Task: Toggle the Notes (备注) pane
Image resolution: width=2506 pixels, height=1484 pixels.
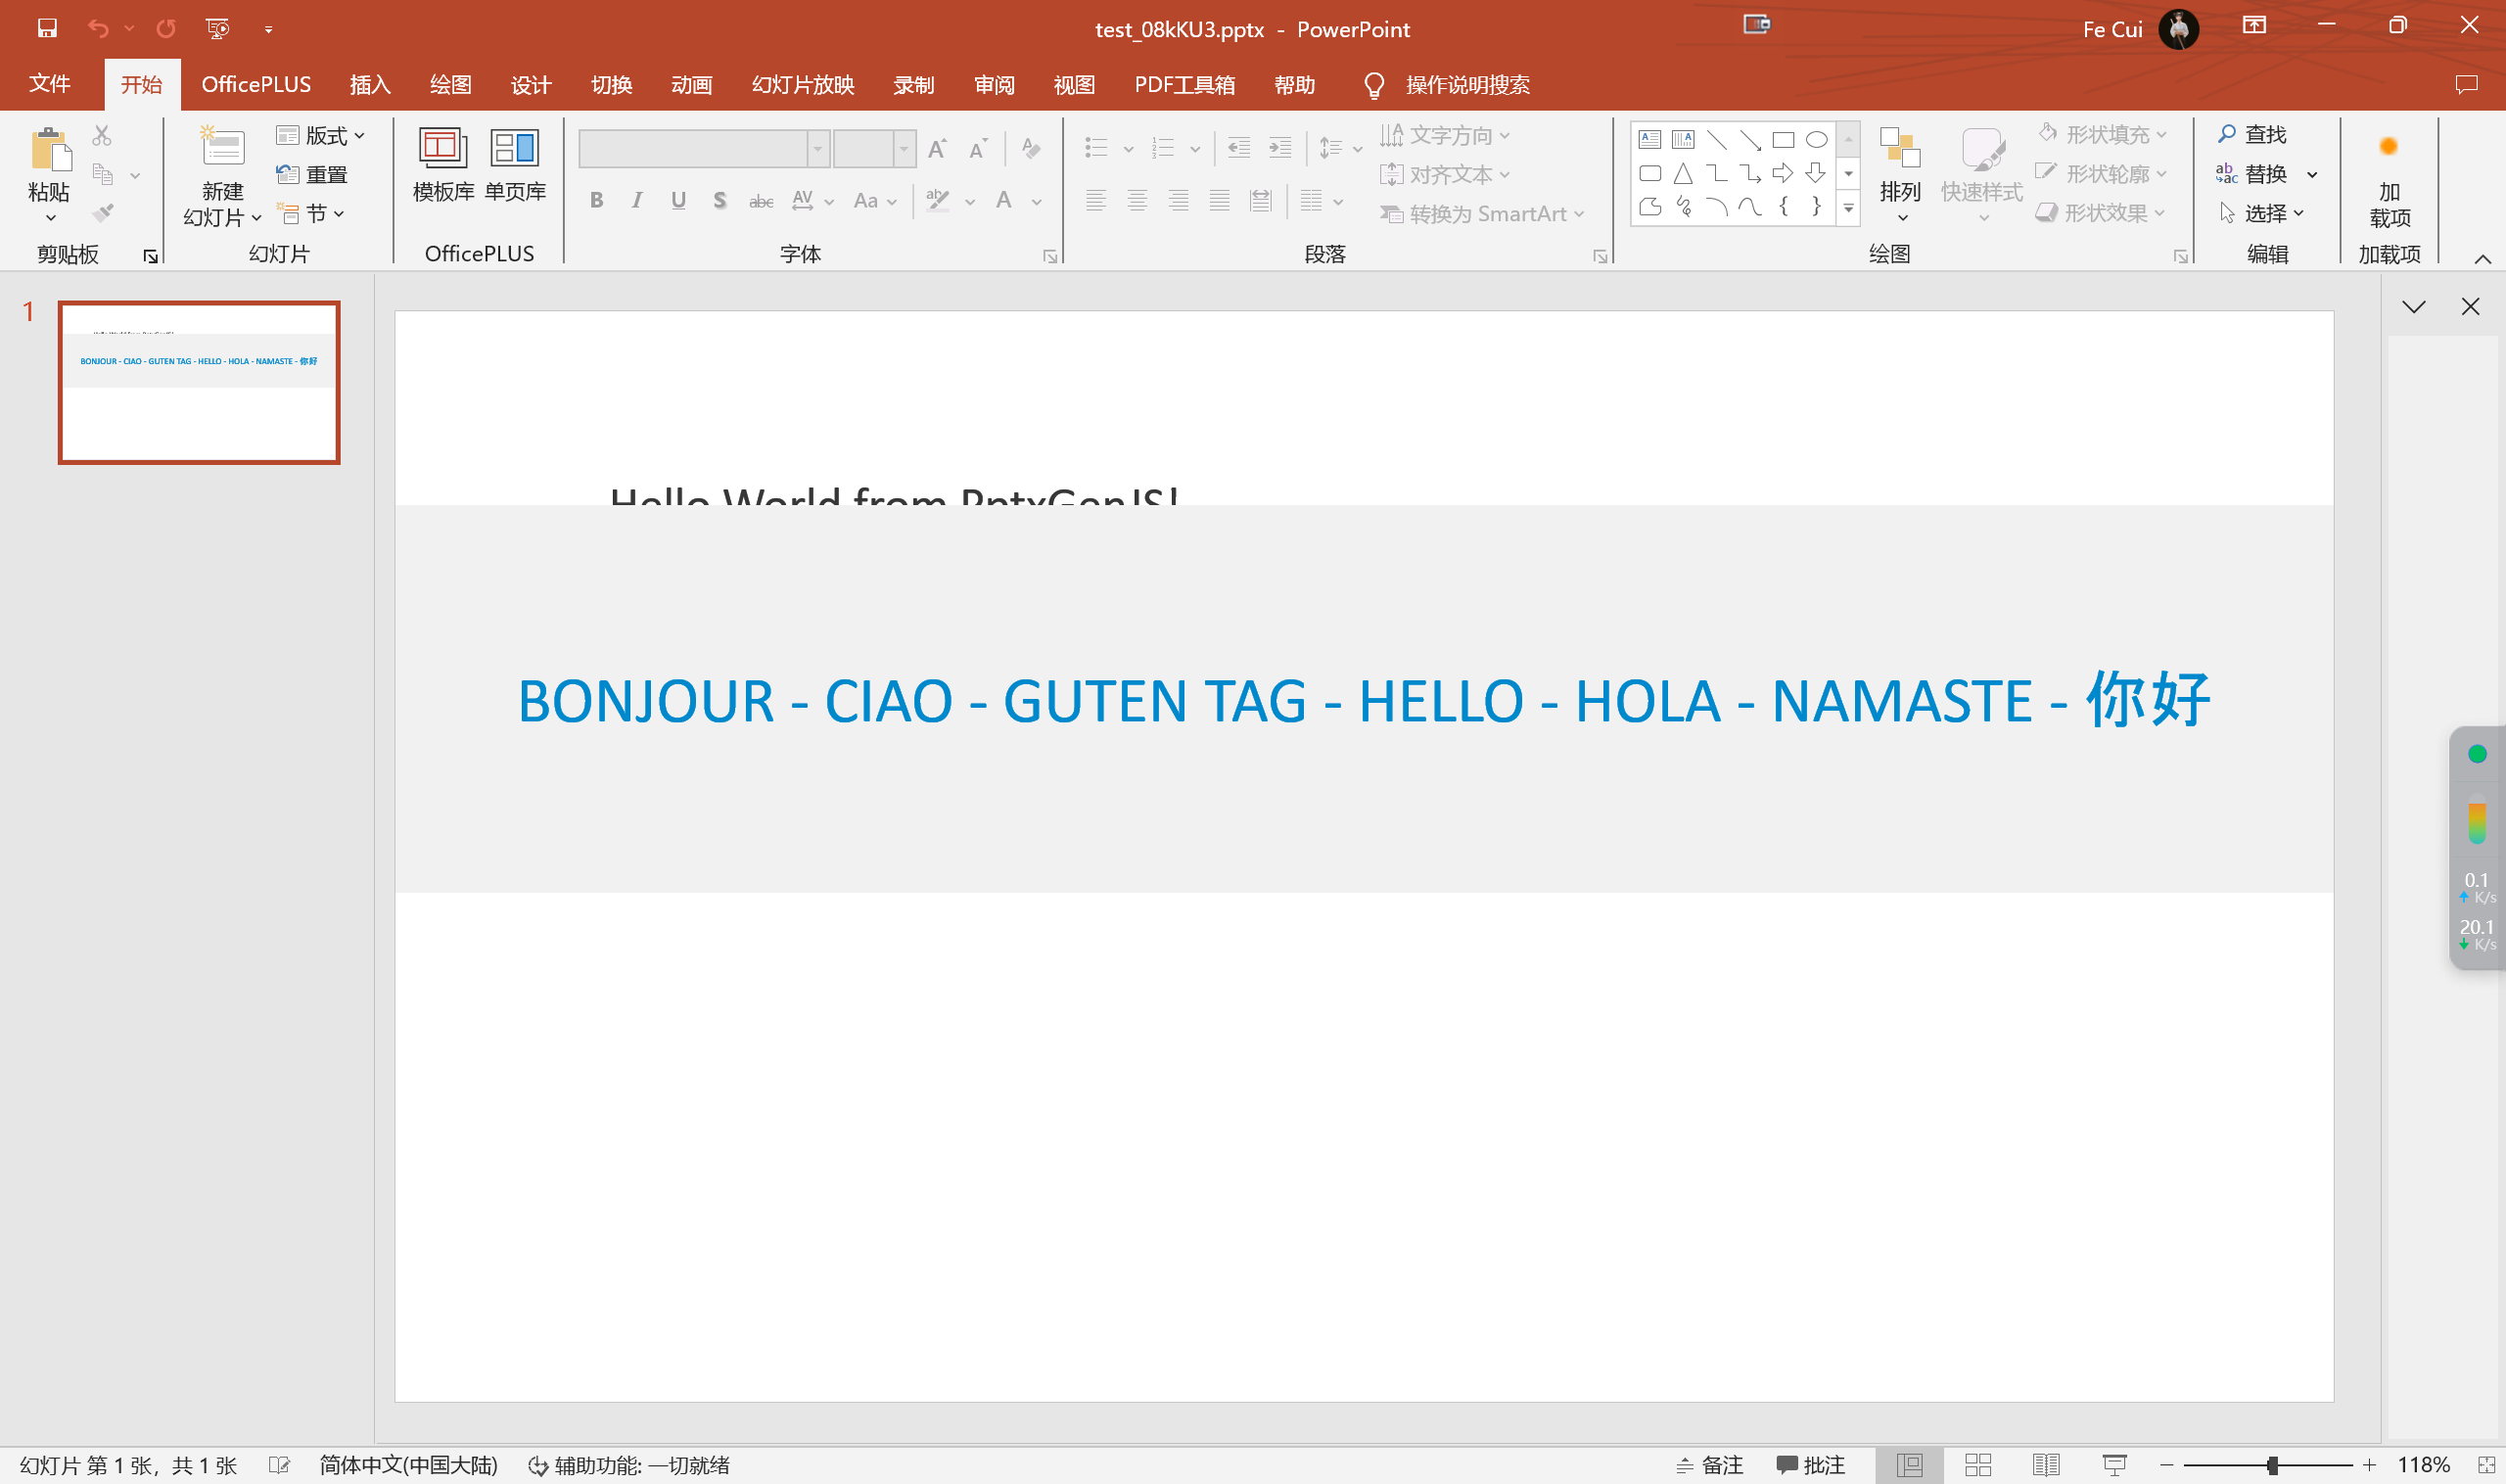Action: point(1709,1465)
